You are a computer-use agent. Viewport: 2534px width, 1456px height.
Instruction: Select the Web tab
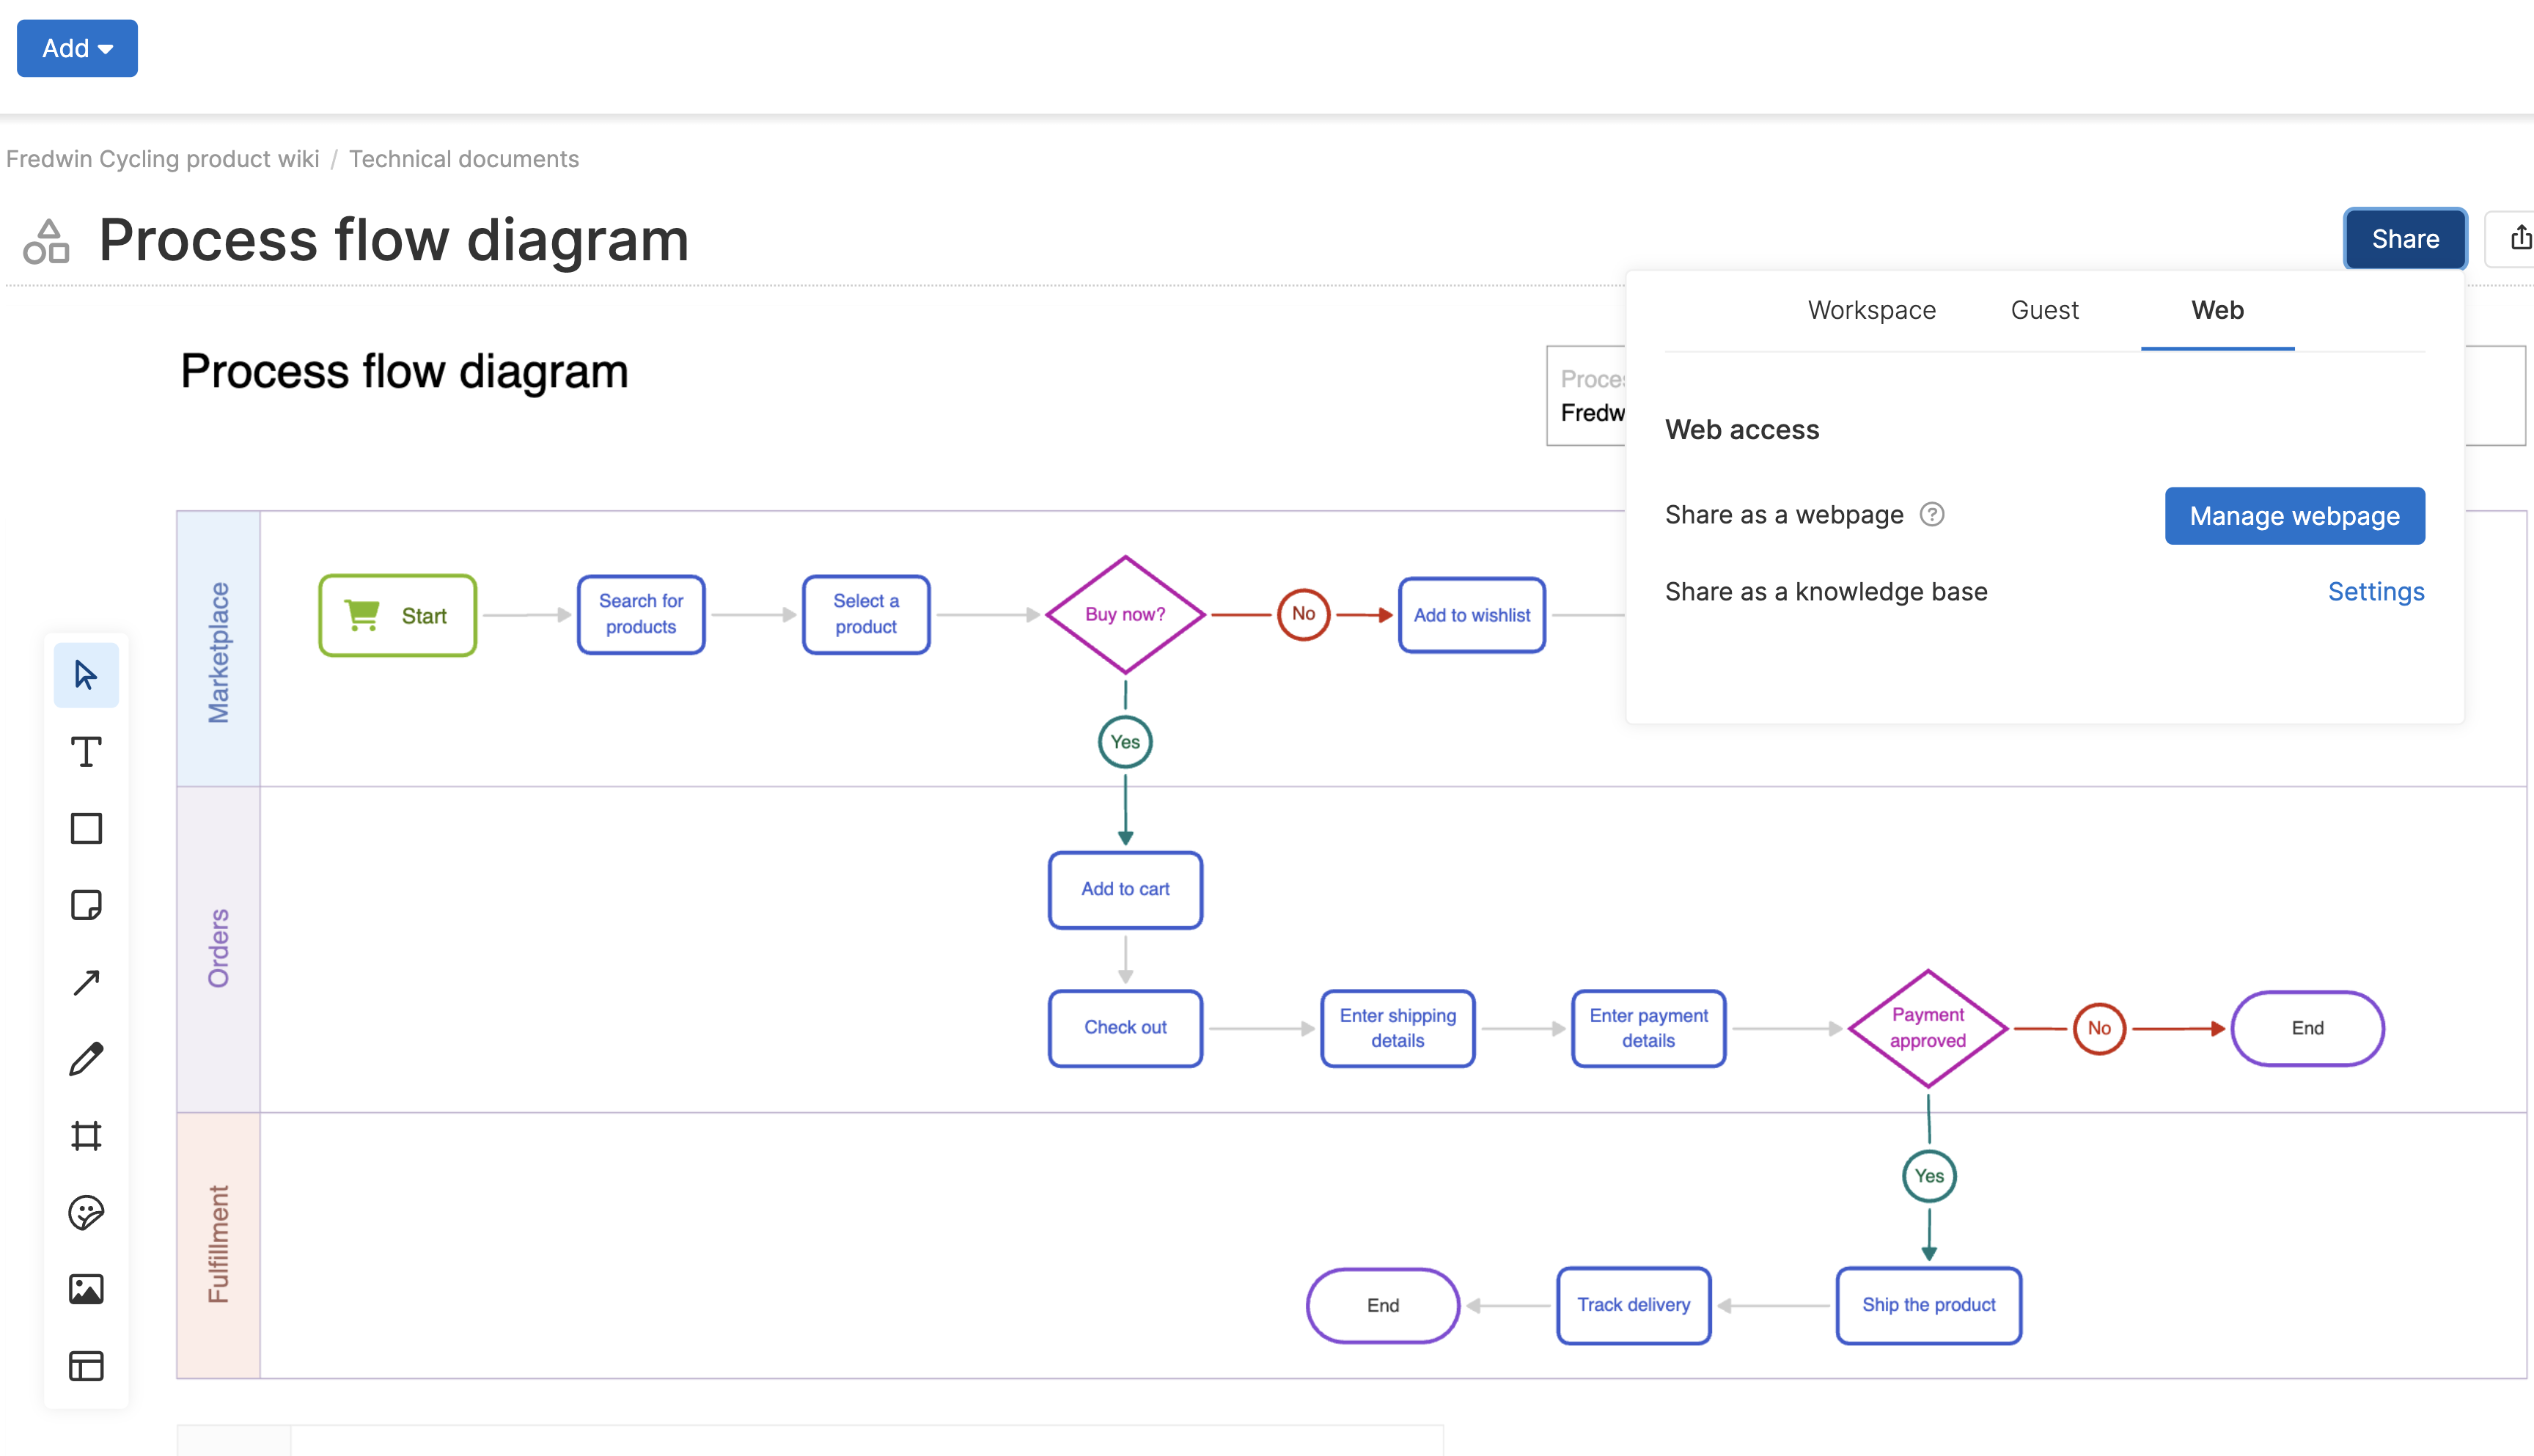click(2217, 310)
